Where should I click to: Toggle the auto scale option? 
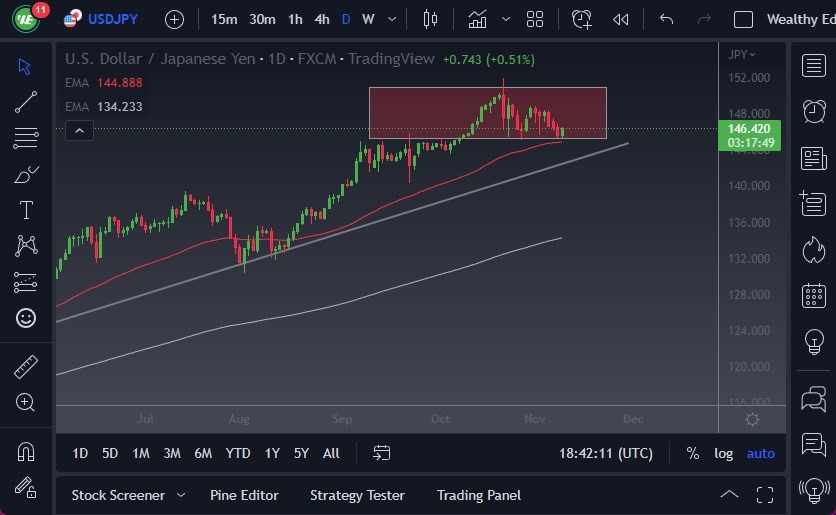(x=760, y=453)
